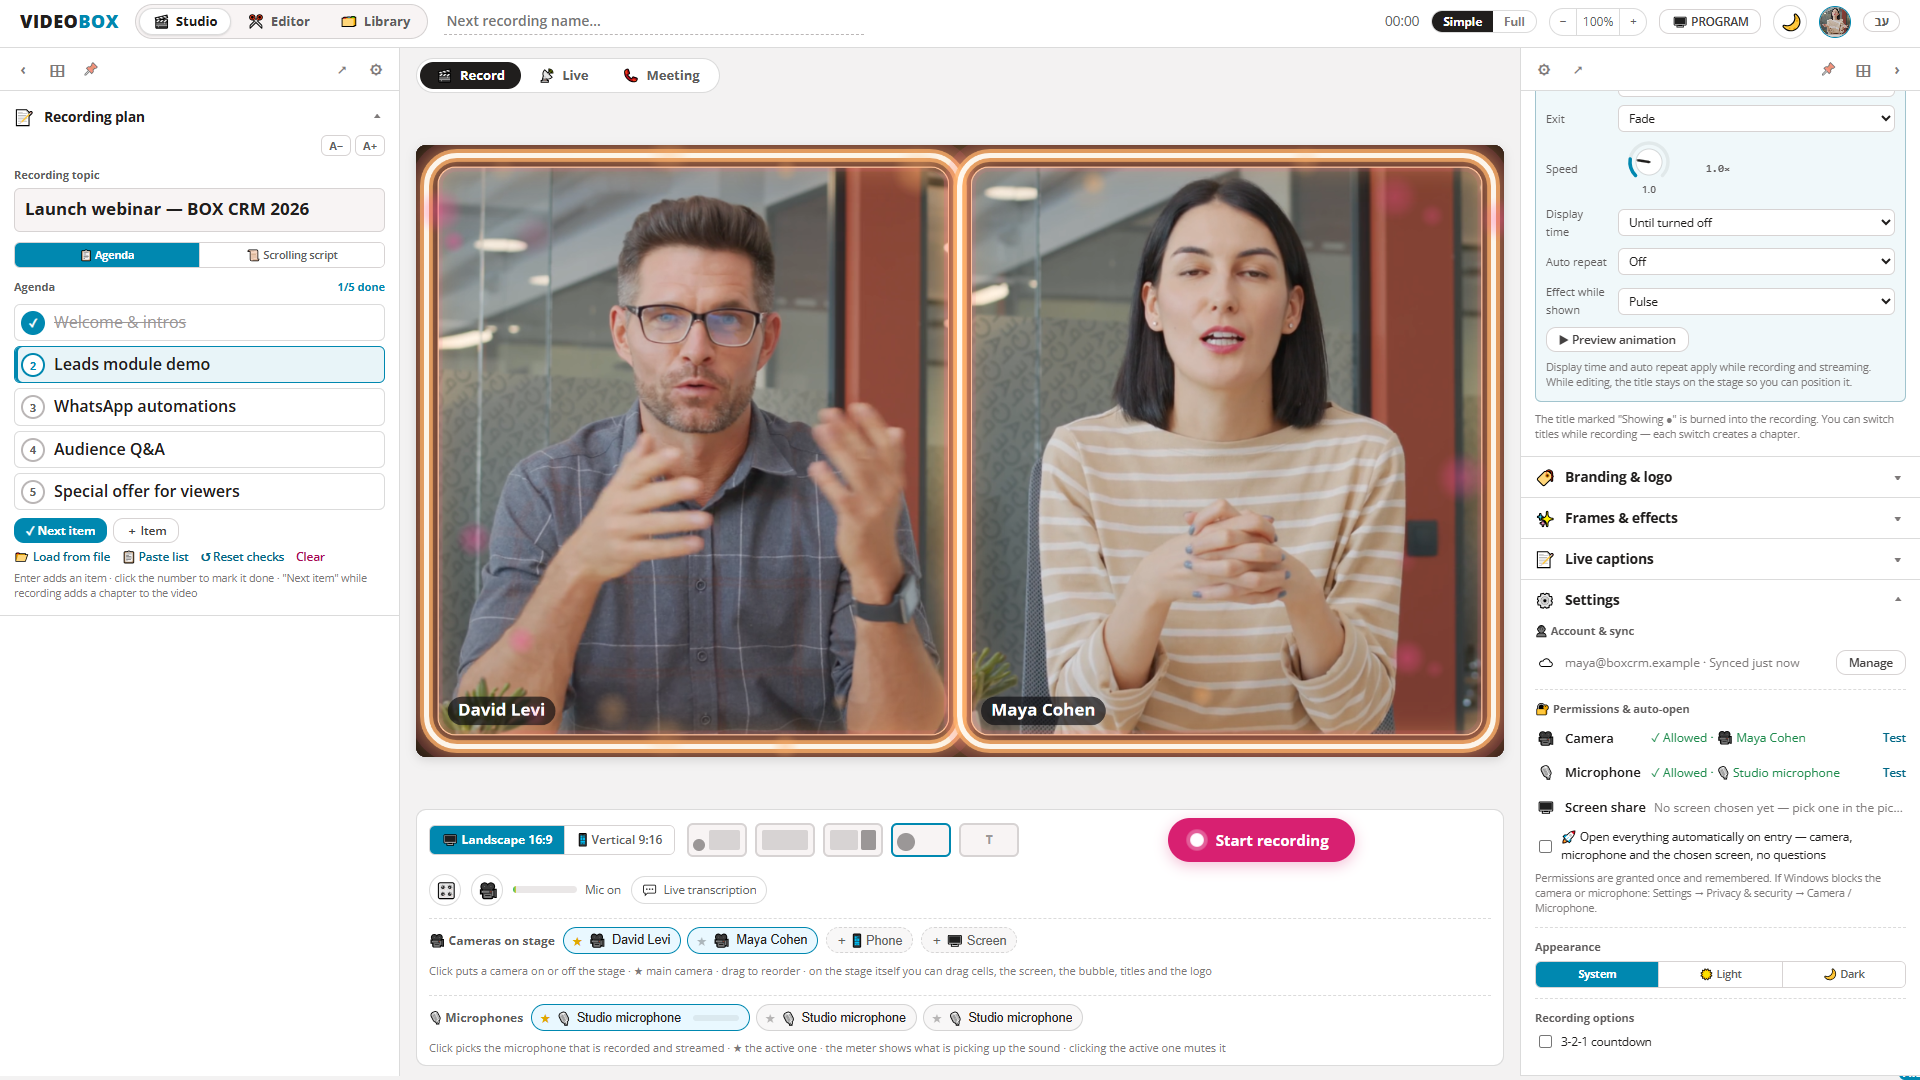Pin the right panel pushpin icon
The width and height of the screenshot is (1920, 1080).
pos(1828,70)
